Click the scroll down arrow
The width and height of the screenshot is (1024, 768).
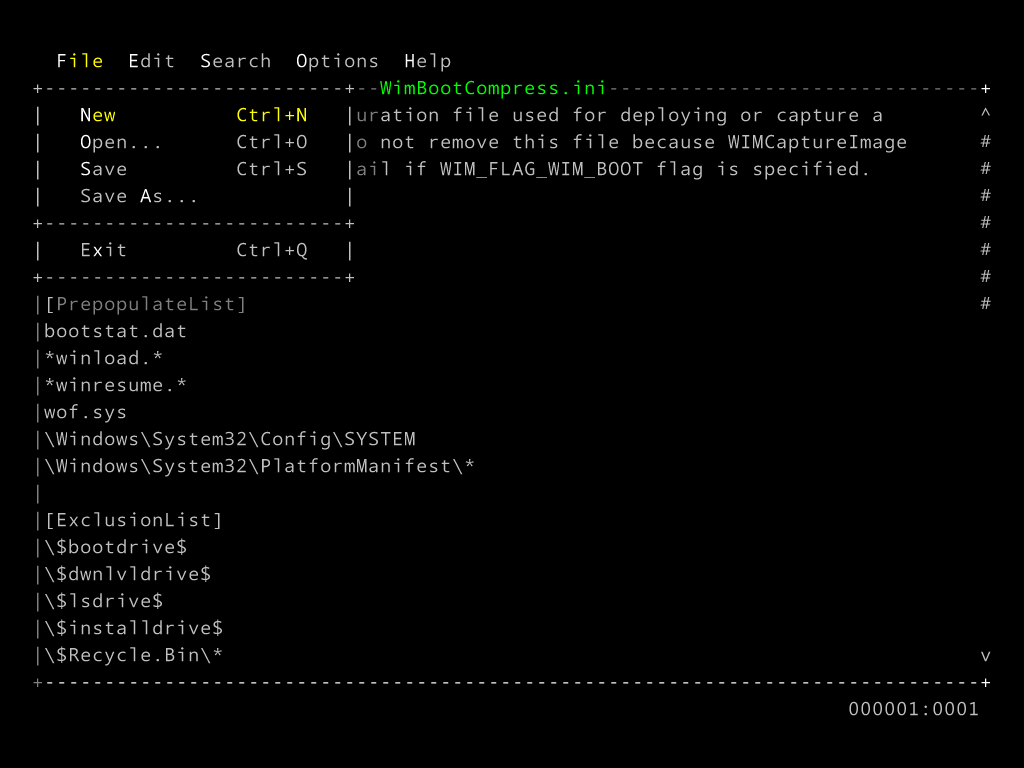pyautogui.click(x=986, y=656)
